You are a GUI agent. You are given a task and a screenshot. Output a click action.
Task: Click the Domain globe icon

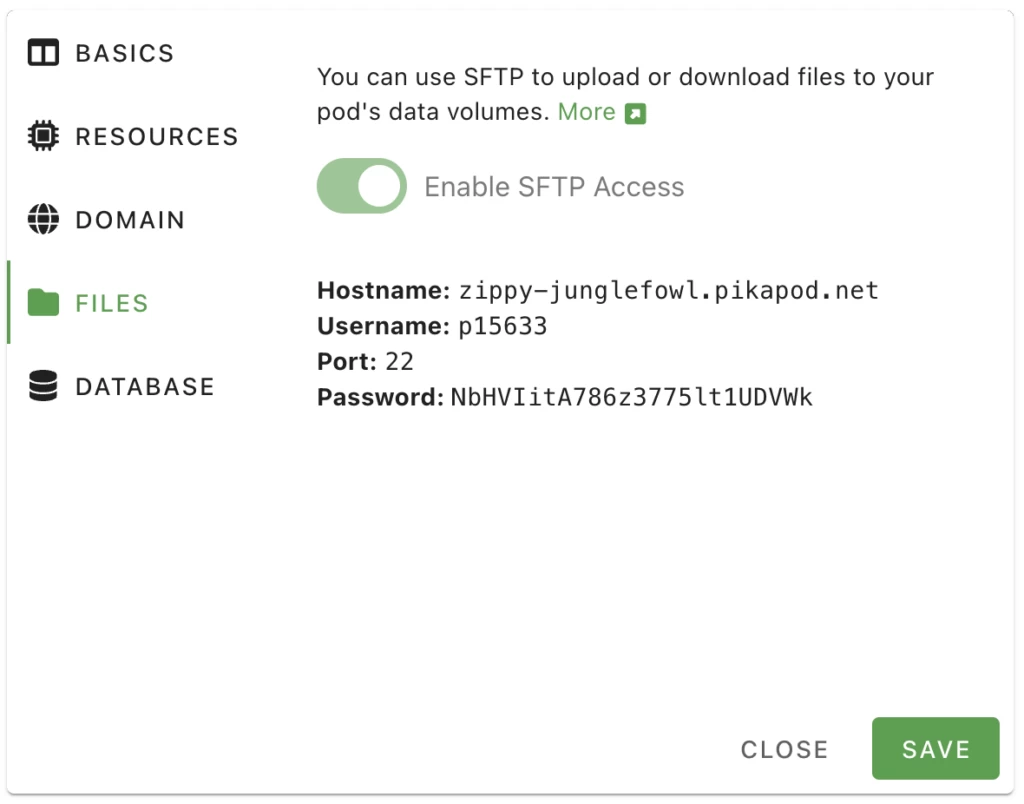[42, 220]
